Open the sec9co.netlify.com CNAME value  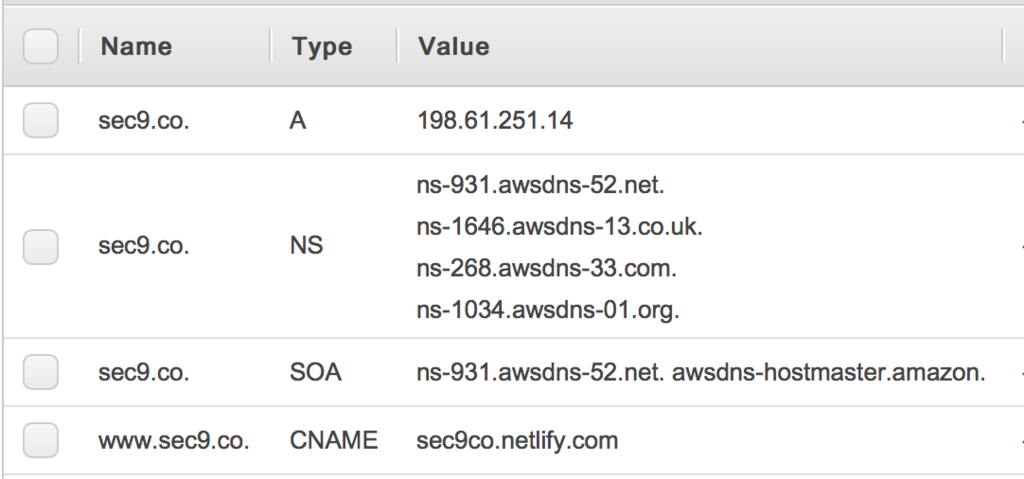tap(517, 440)
